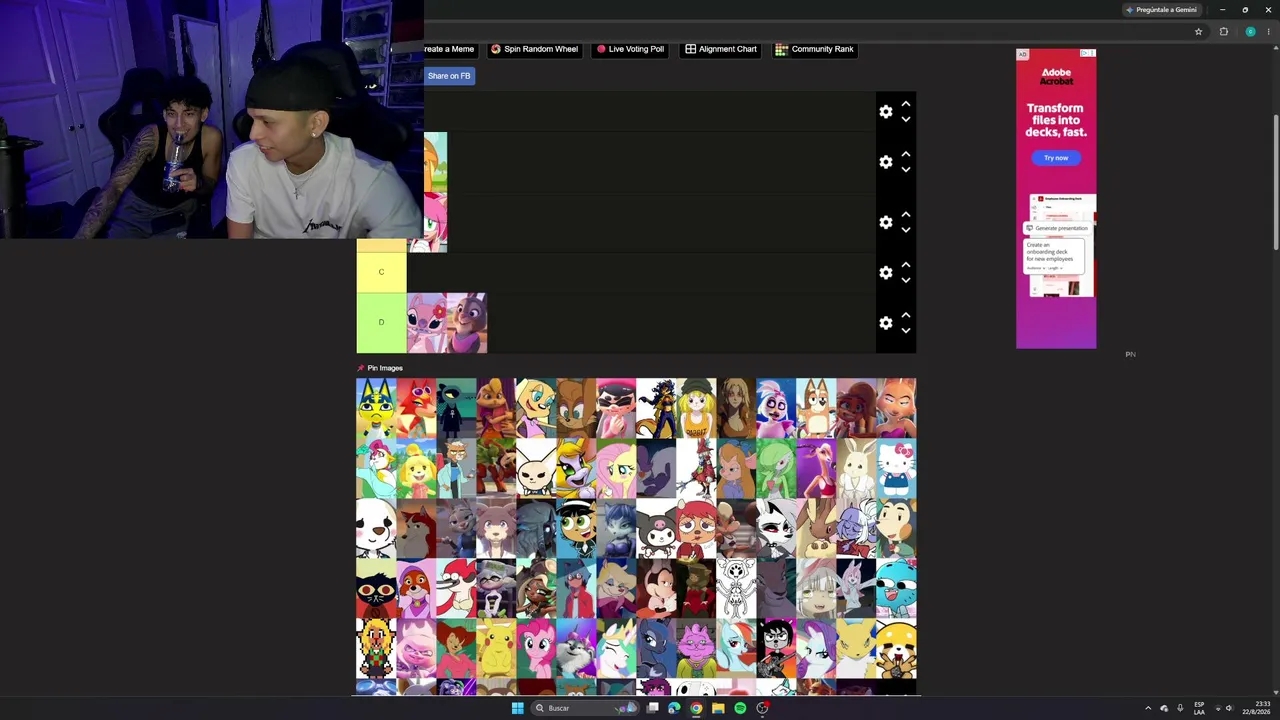Select the Isabelle character image

(x=416, y=468)
